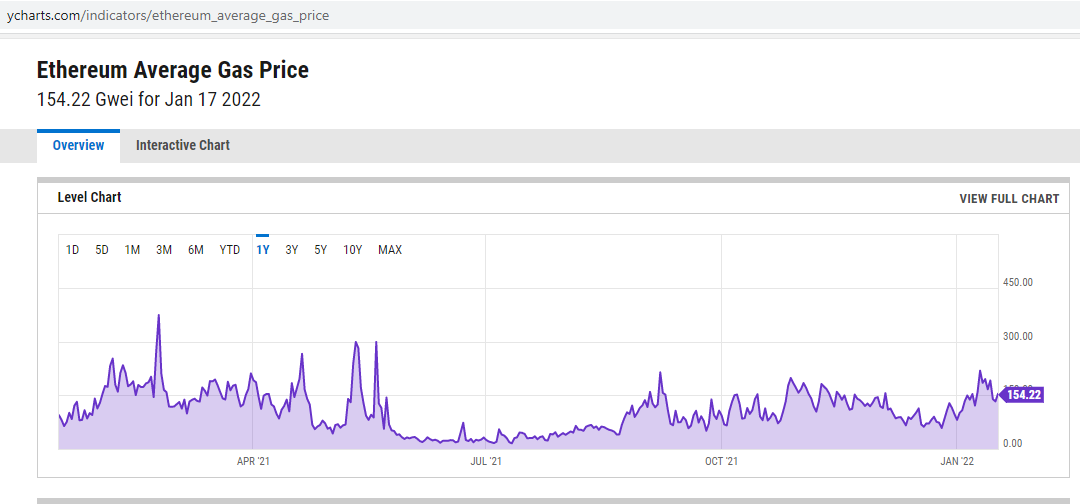This screenshot has width=1080, height=504.
Task: Click the Ethereum Average Gas Price heading
Action: (172, 70)
